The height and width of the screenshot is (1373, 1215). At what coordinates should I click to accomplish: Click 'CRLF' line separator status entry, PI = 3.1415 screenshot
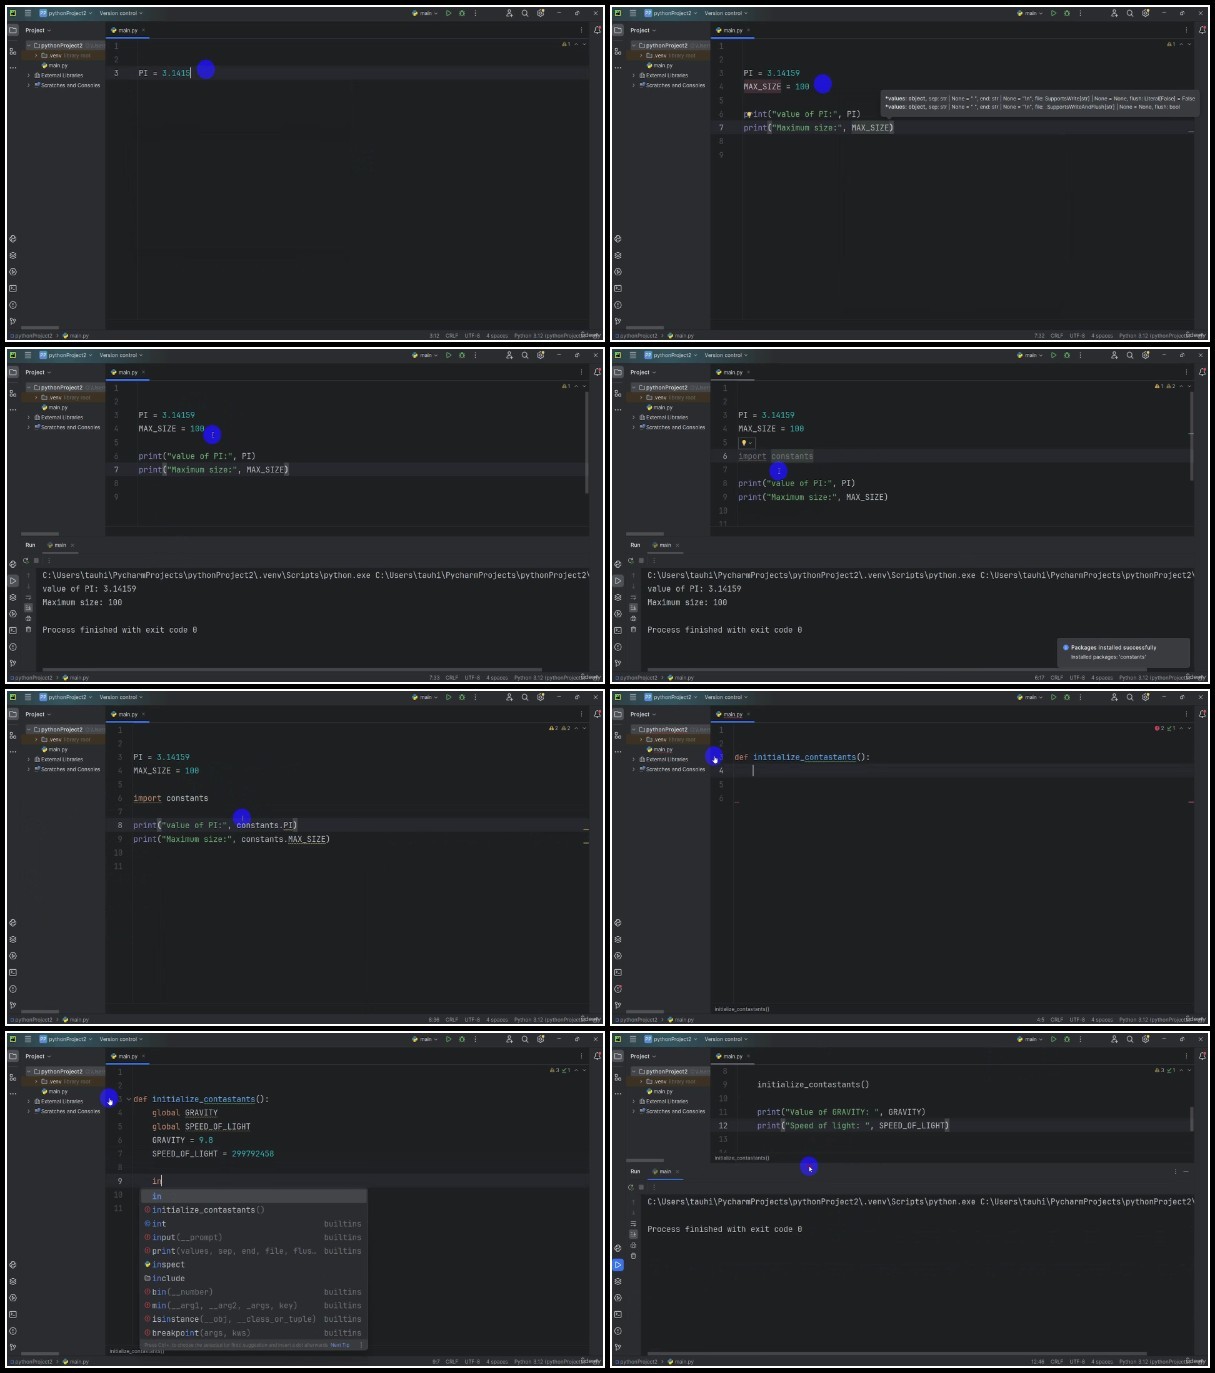point(452,336)
